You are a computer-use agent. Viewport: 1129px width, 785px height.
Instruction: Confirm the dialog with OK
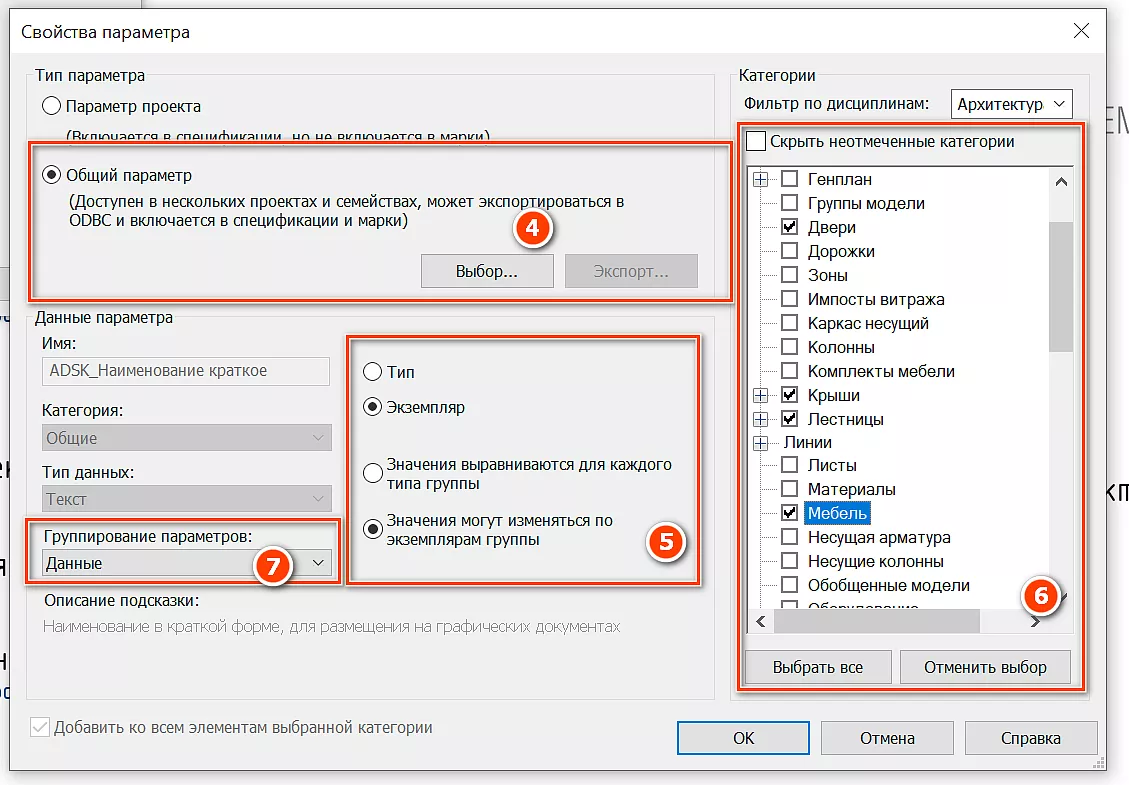pos(743,738)
